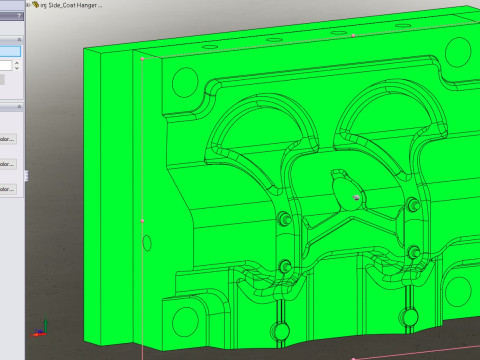Open help via the panel question mark
The height and width of the screenshot is (360, 480).
[19, 16]
